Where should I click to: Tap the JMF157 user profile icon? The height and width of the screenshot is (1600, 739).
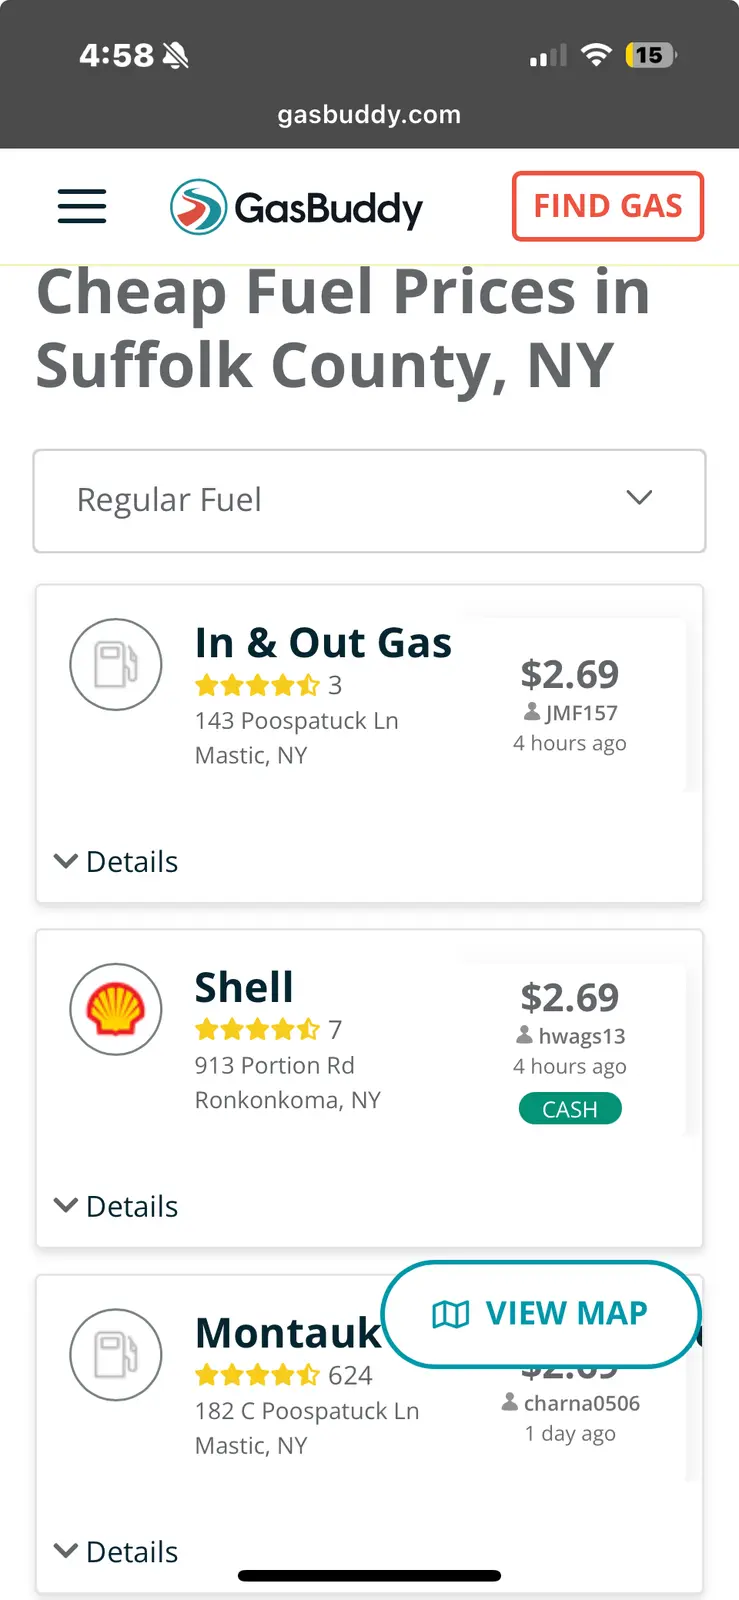click(x=532, y=712)
